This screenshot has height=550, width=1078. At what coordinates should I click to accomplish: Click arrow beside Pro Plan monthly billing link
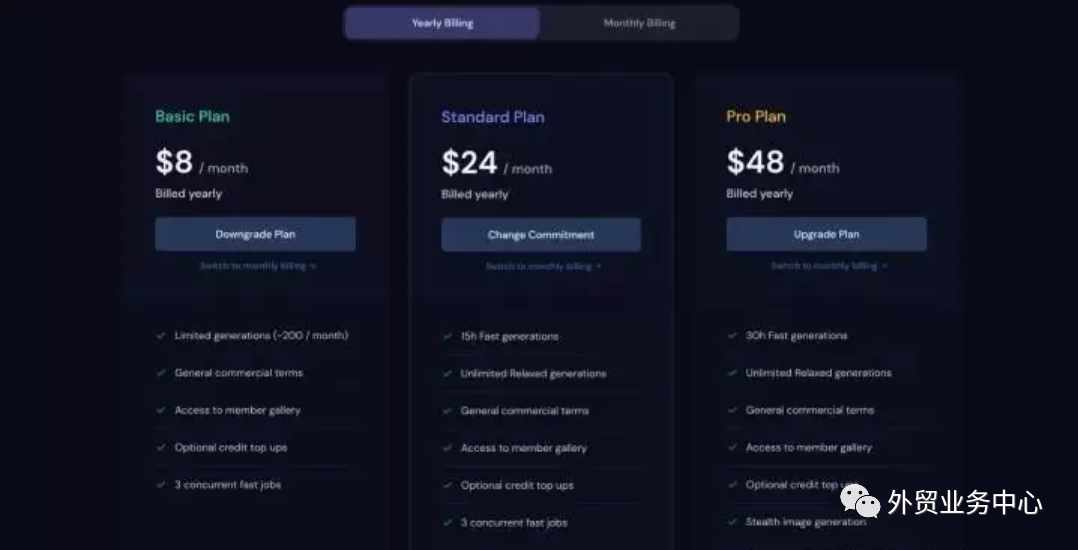884,266
